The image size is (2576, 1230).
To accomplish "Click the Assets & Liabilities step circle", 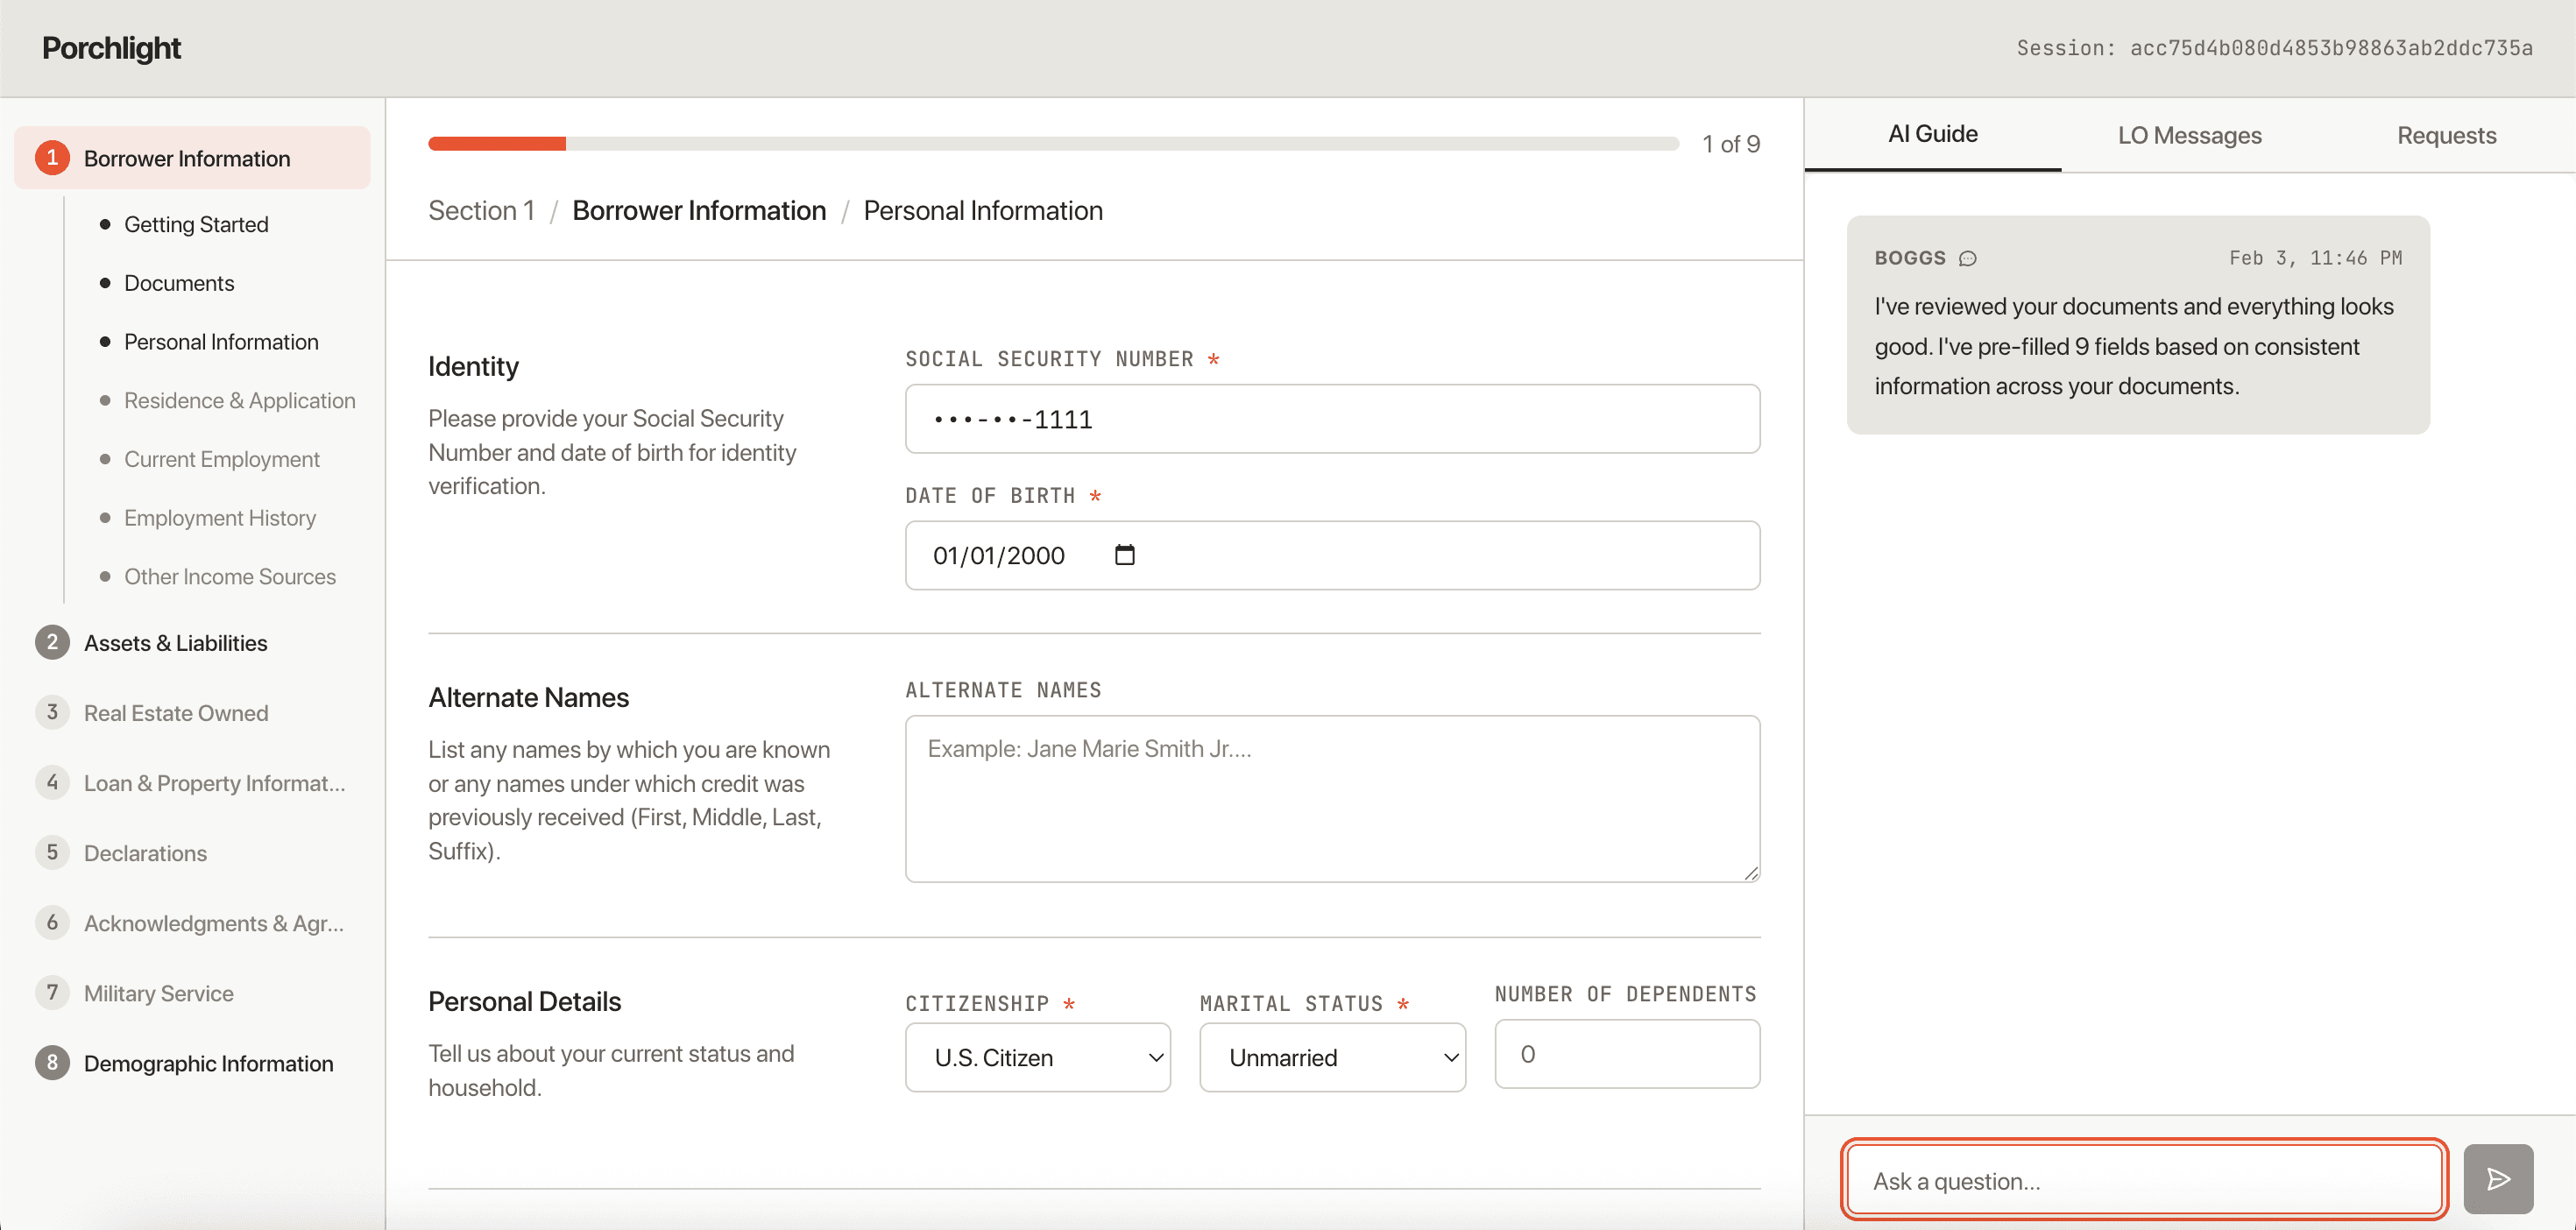I will tap(51, 642).
